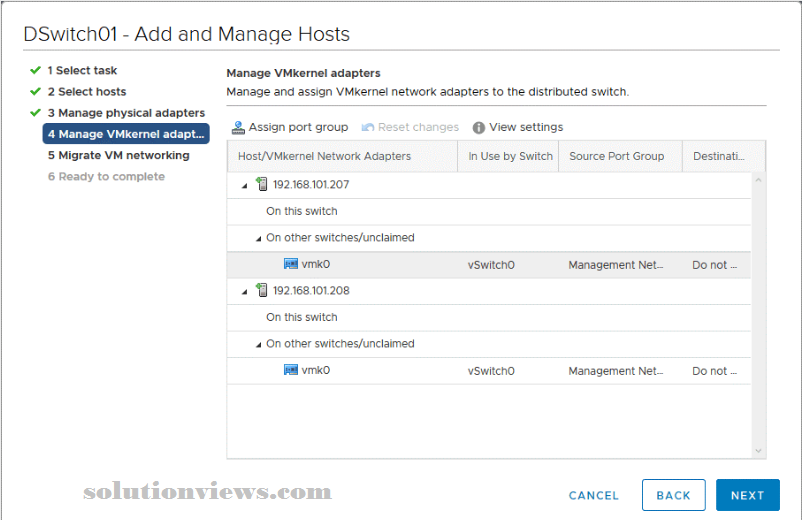The height and width of the screenshot is (520, 802).
Task: Click the NEXT button
Action: 747,495
